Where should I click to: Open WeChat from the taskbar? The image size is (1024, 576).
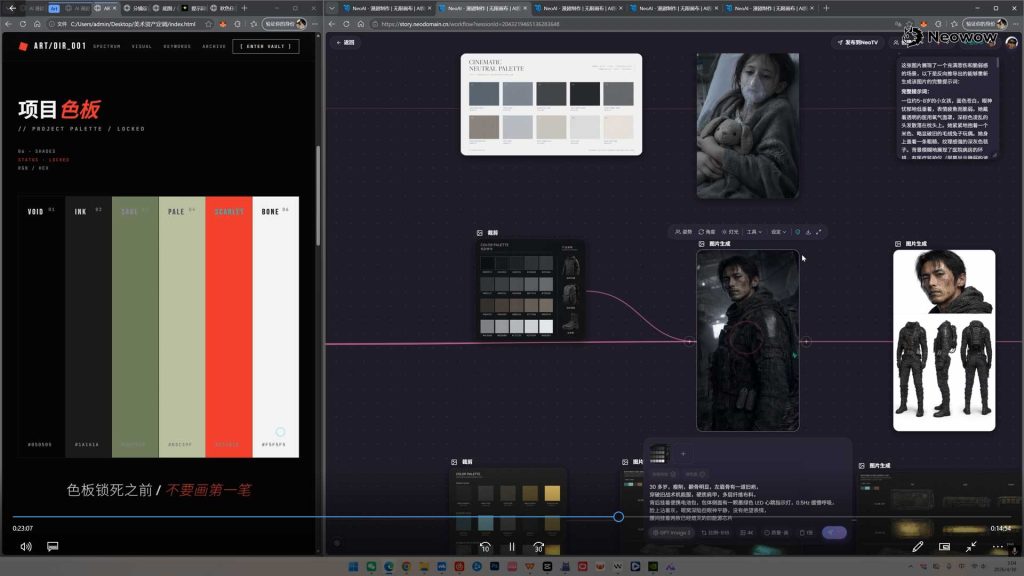click(x=371, y=566)
